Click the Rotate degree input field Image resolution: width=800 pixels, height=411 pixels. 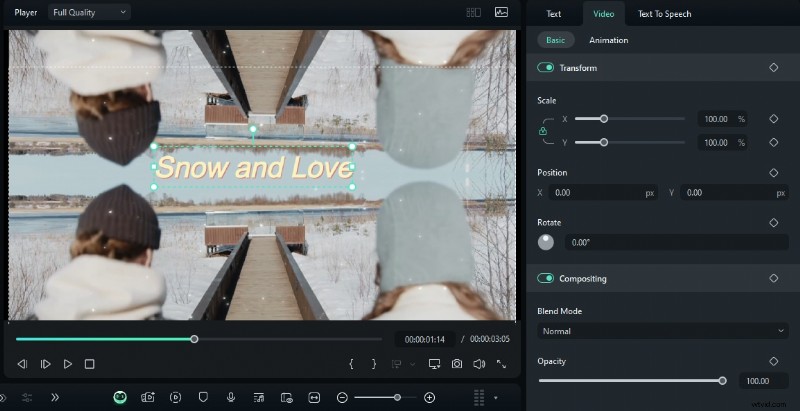tap(675, 242)
